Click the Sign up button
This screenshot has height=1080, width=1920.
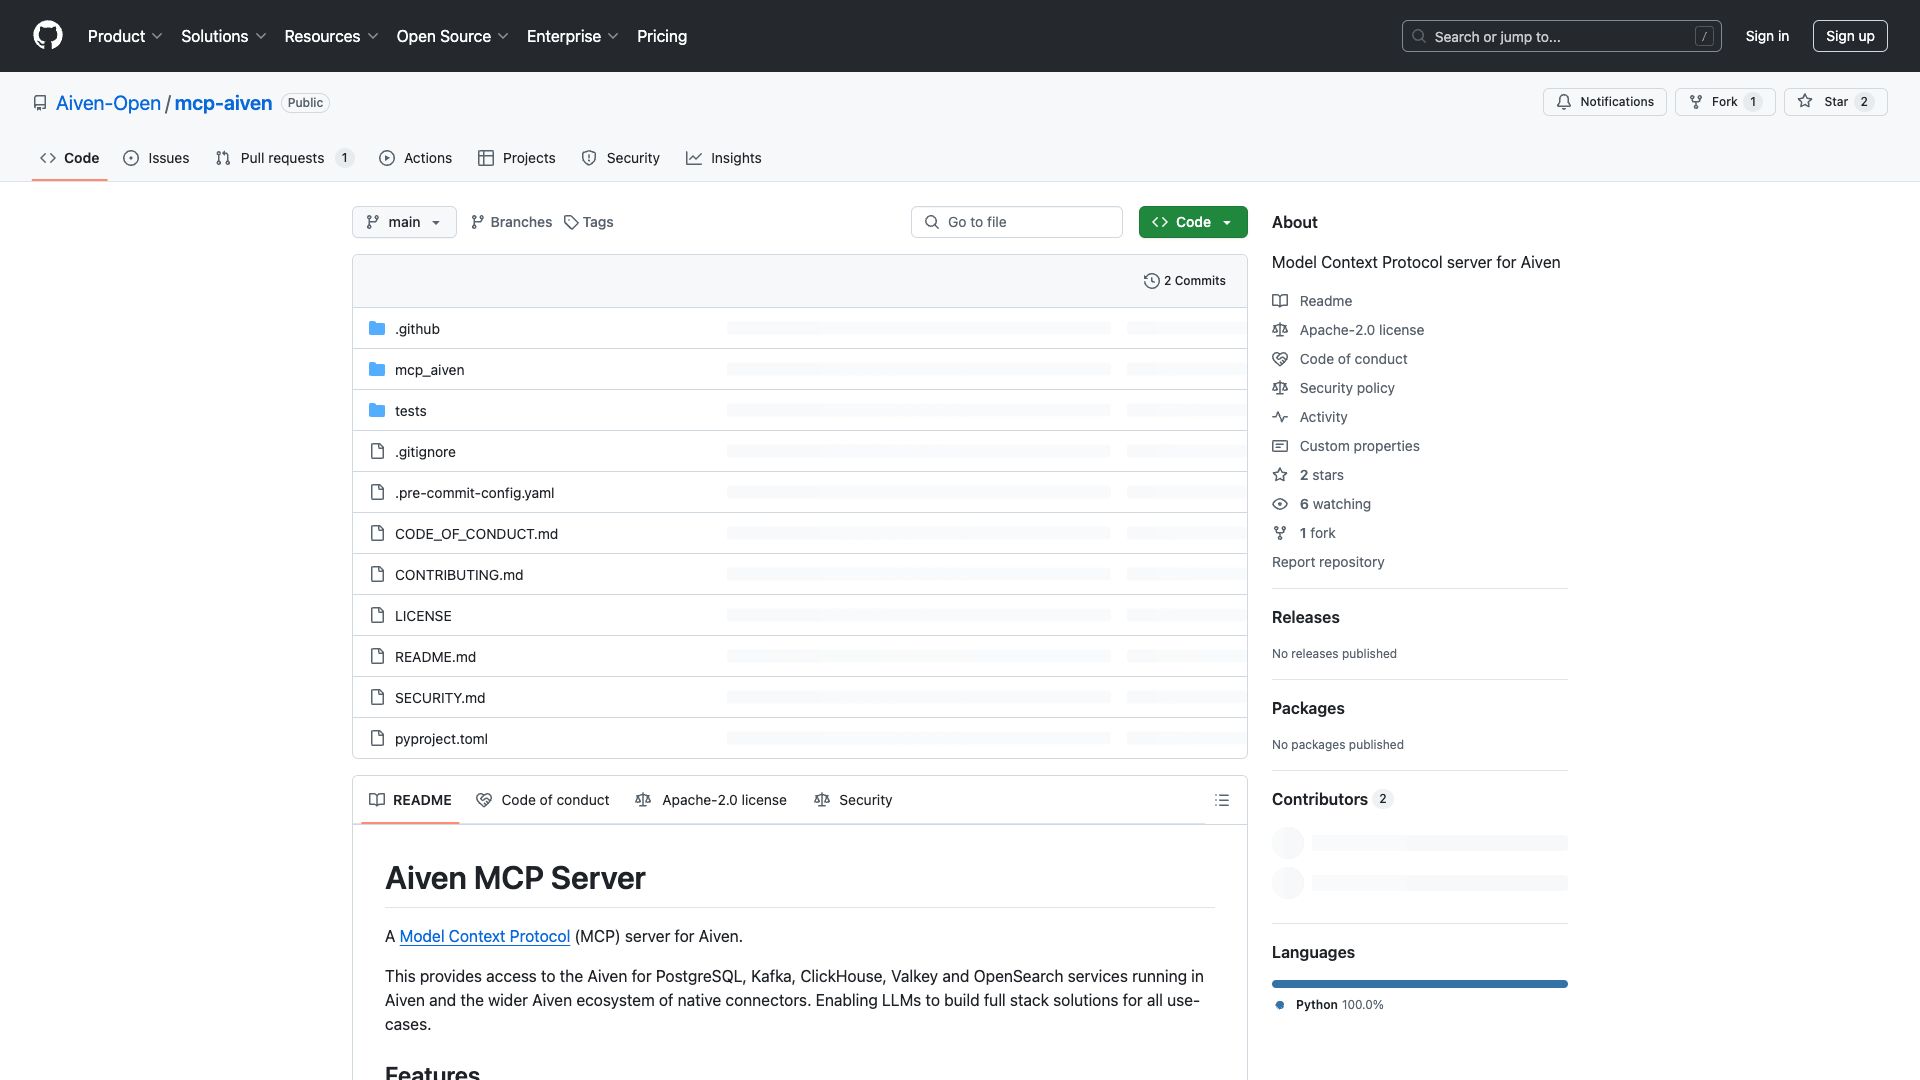pyautogui.click(x=1849, y=36)
